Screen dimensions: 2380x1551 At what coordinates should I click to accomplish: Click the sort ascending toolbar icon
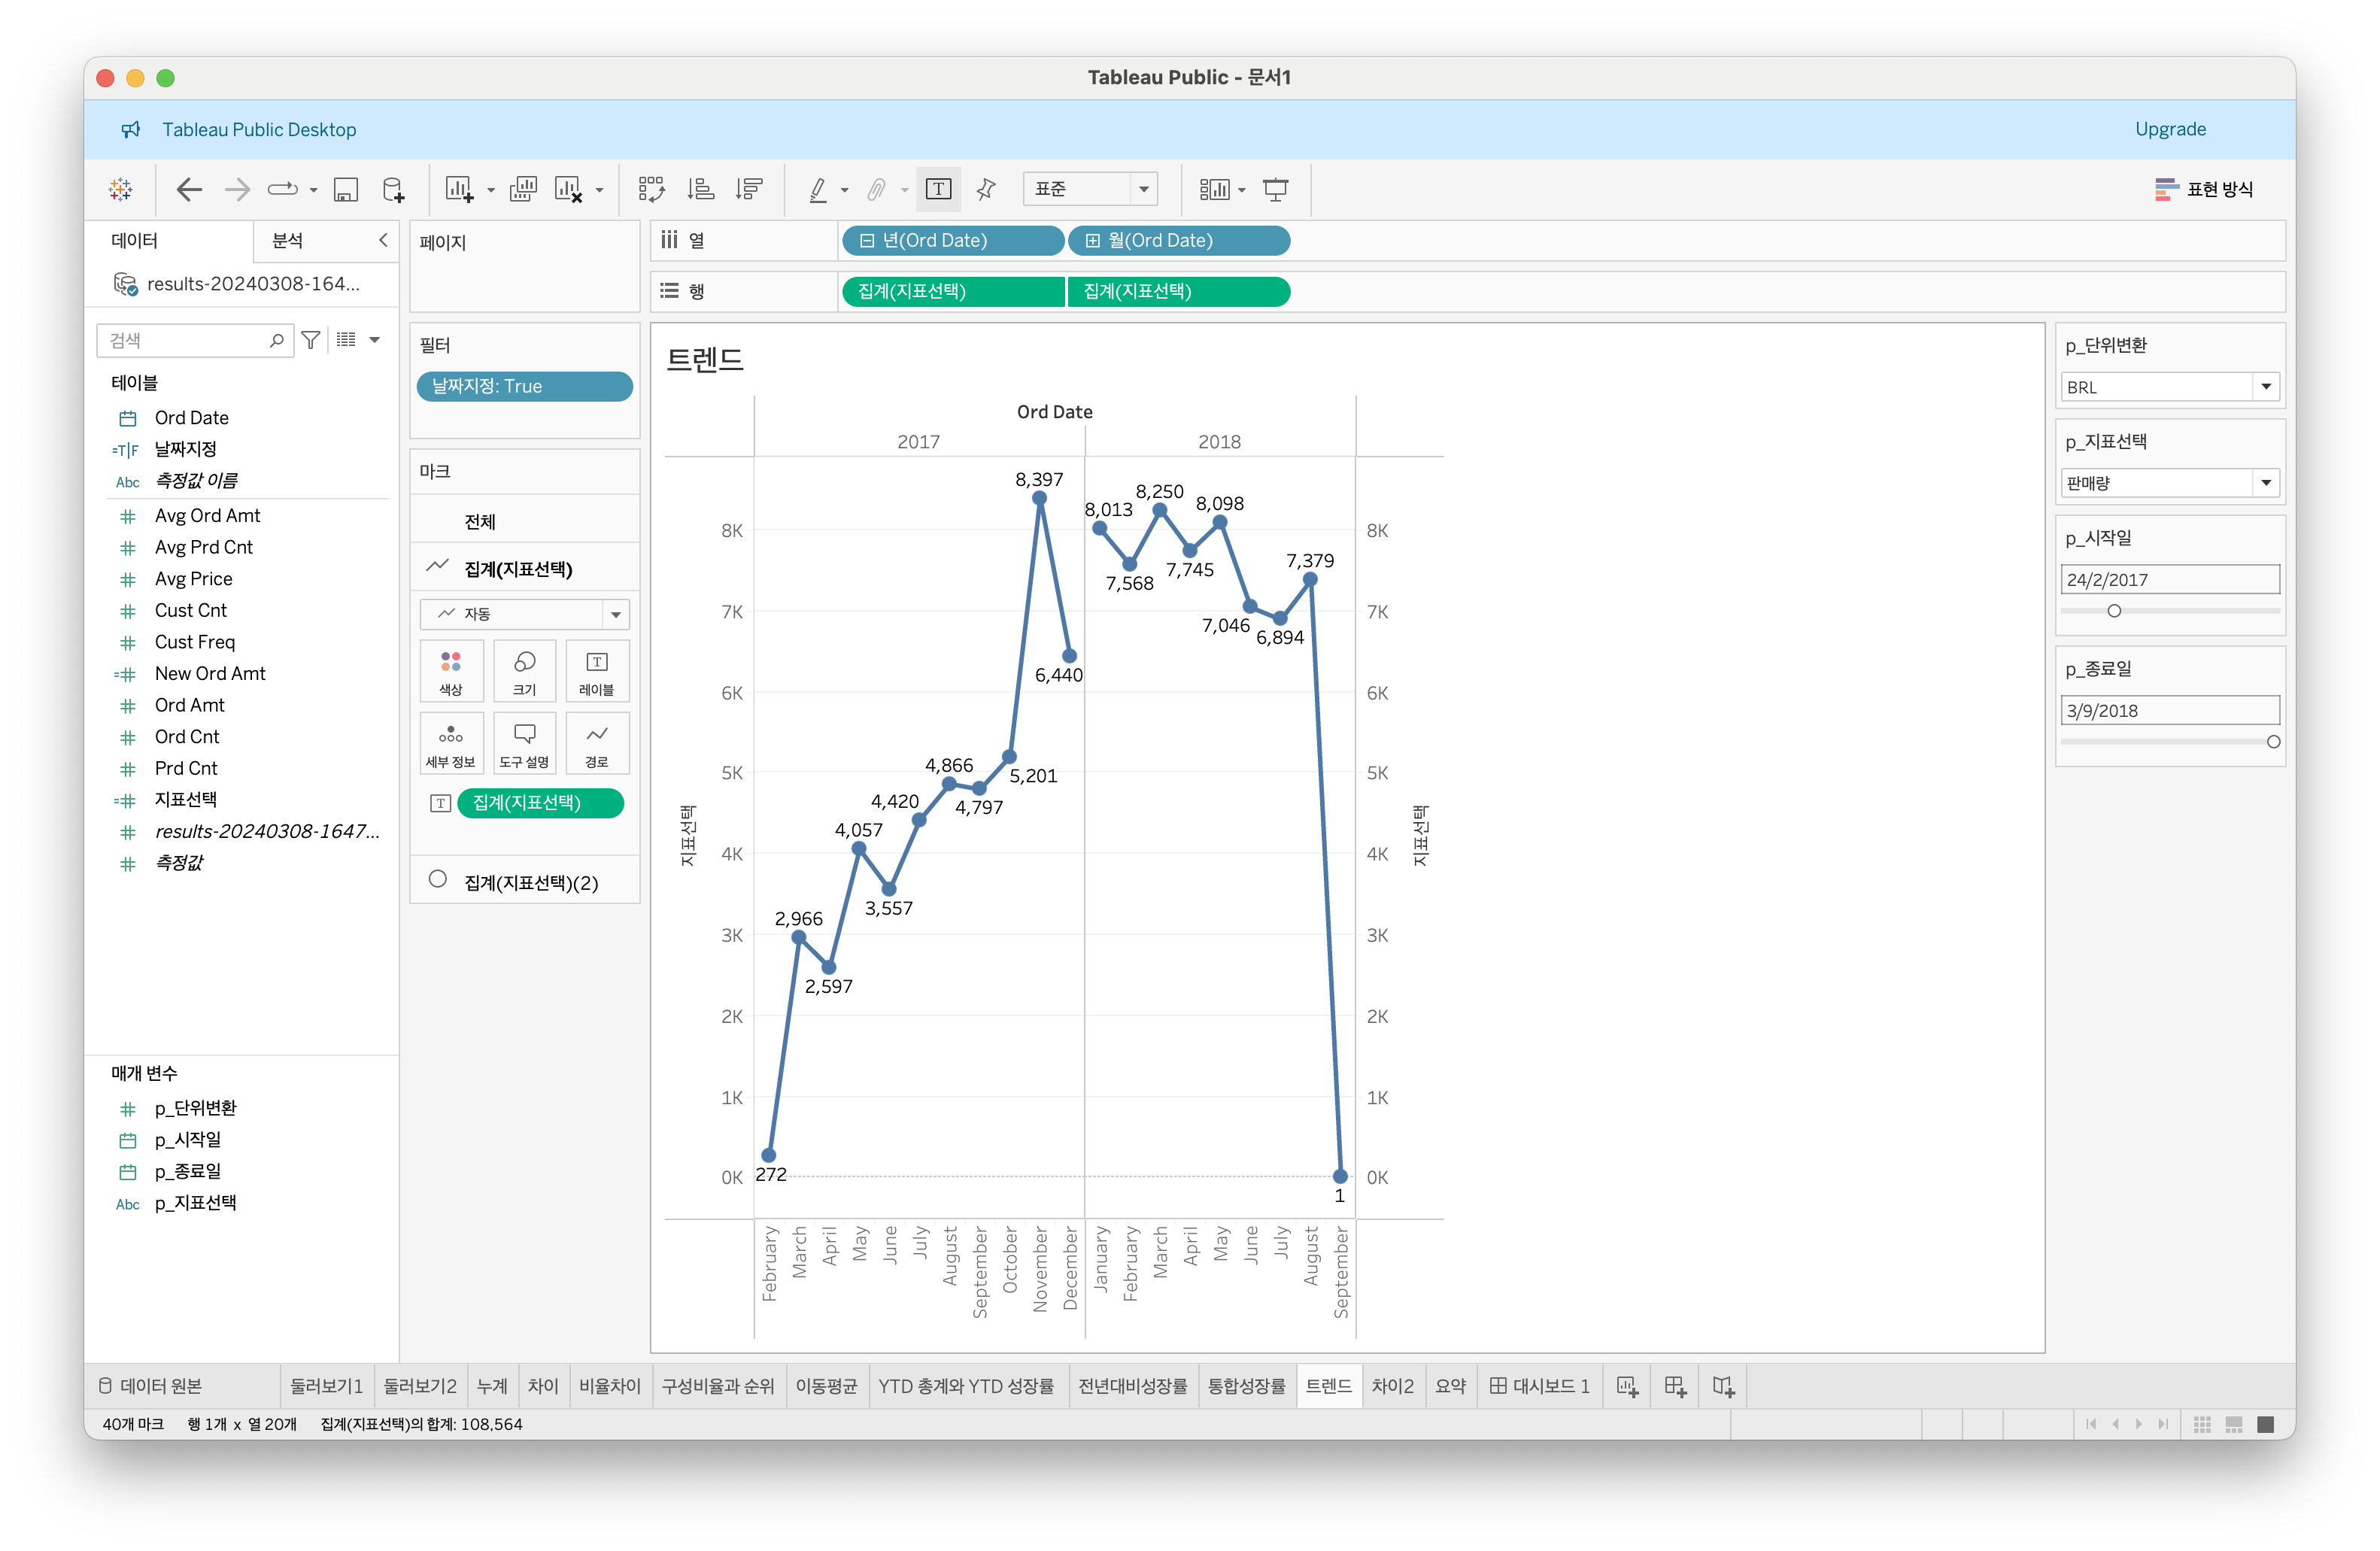point(701,189)
